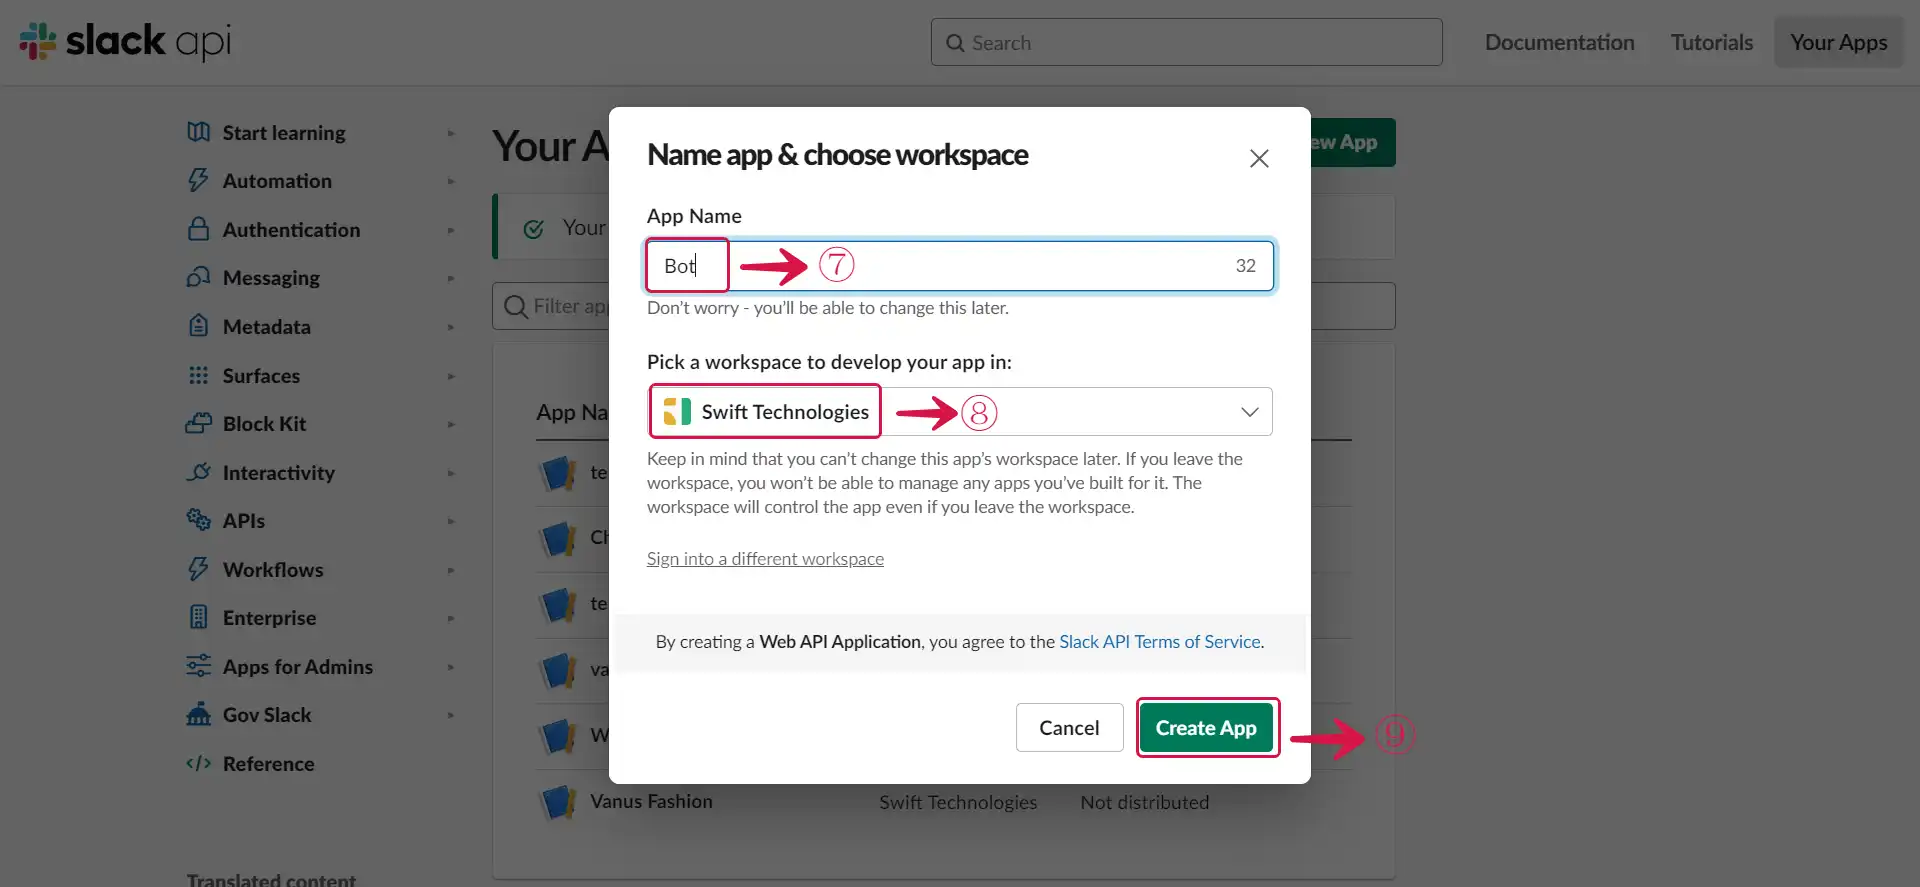The image size is (1920, 887).
Task: Expand the APIs section arrow
Action: click(x=451, y=521)
